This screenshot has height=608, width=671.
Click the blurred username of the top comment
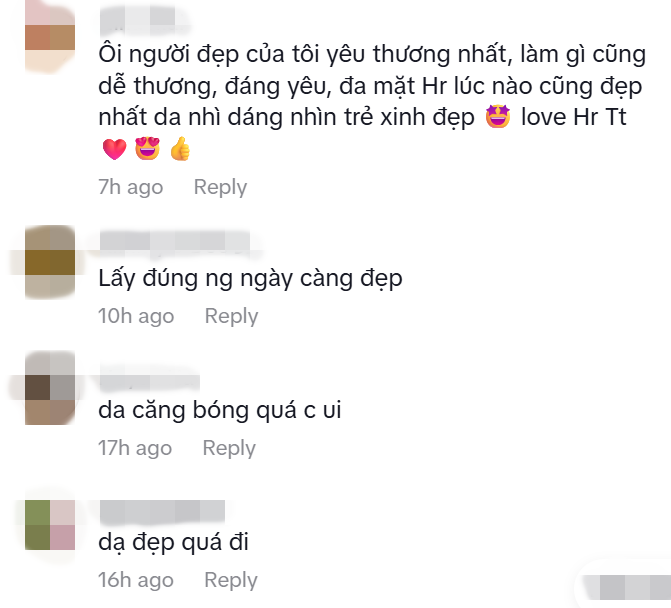138,21
